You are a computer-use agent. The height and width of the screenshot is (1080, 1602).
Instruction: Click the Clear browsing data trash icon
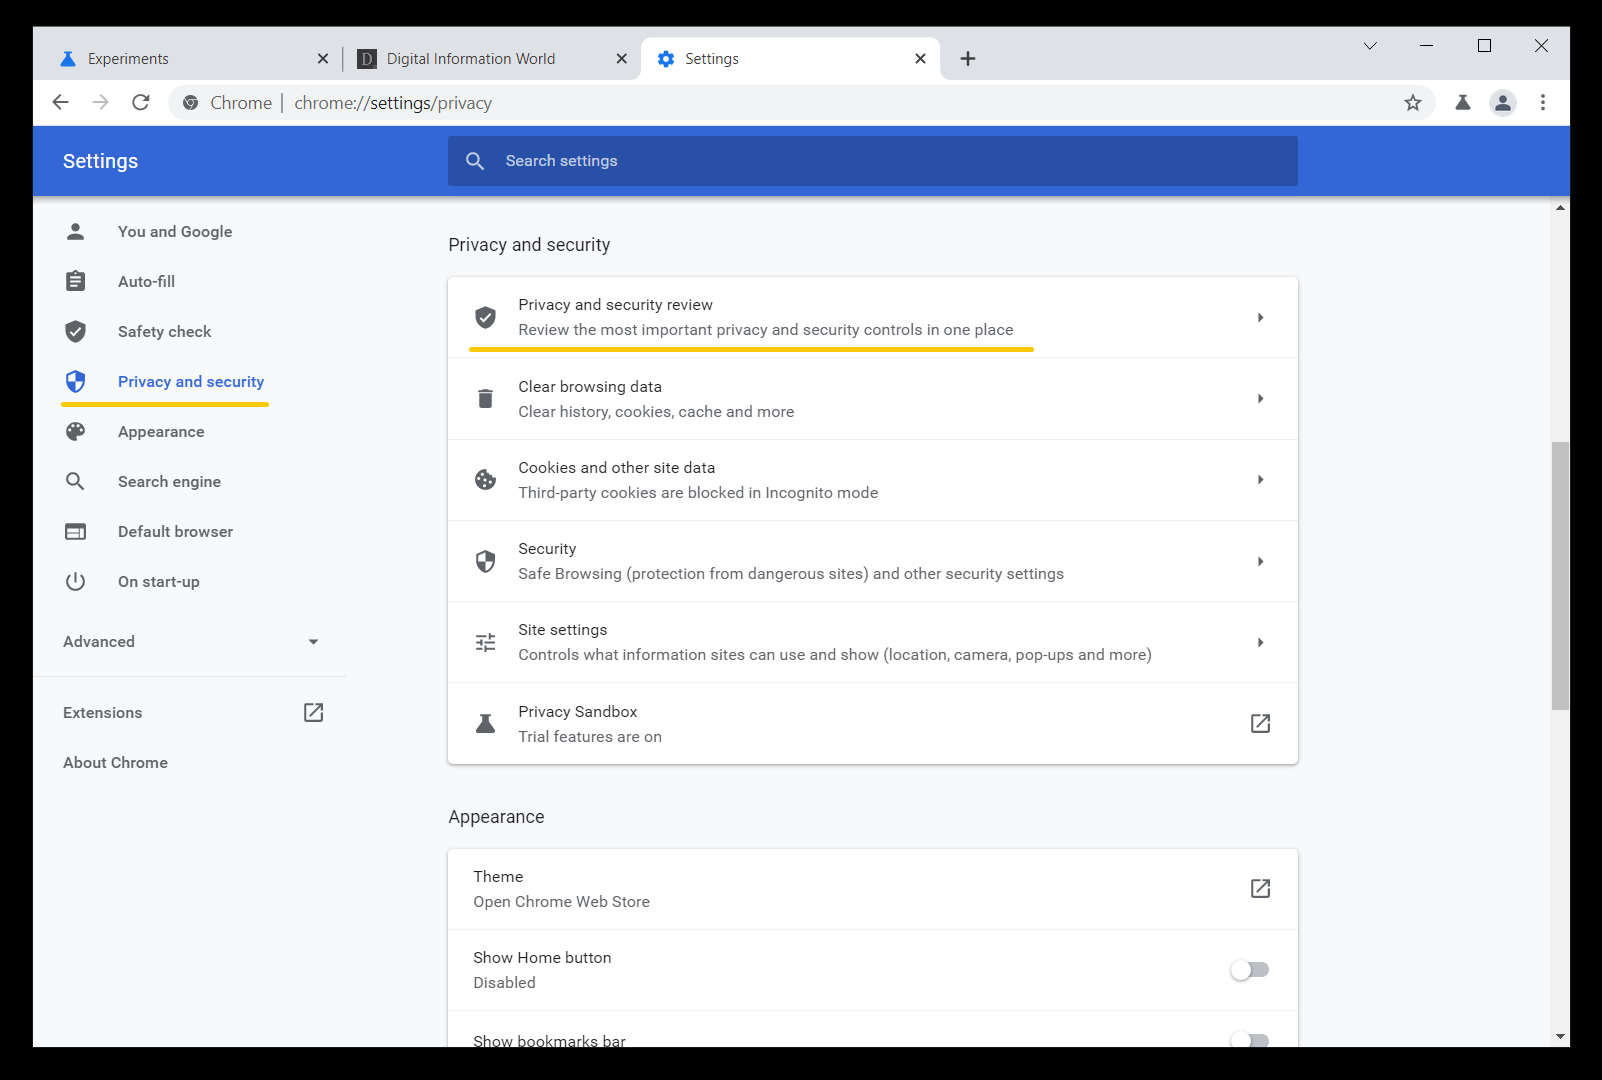[x=485, y=398]
